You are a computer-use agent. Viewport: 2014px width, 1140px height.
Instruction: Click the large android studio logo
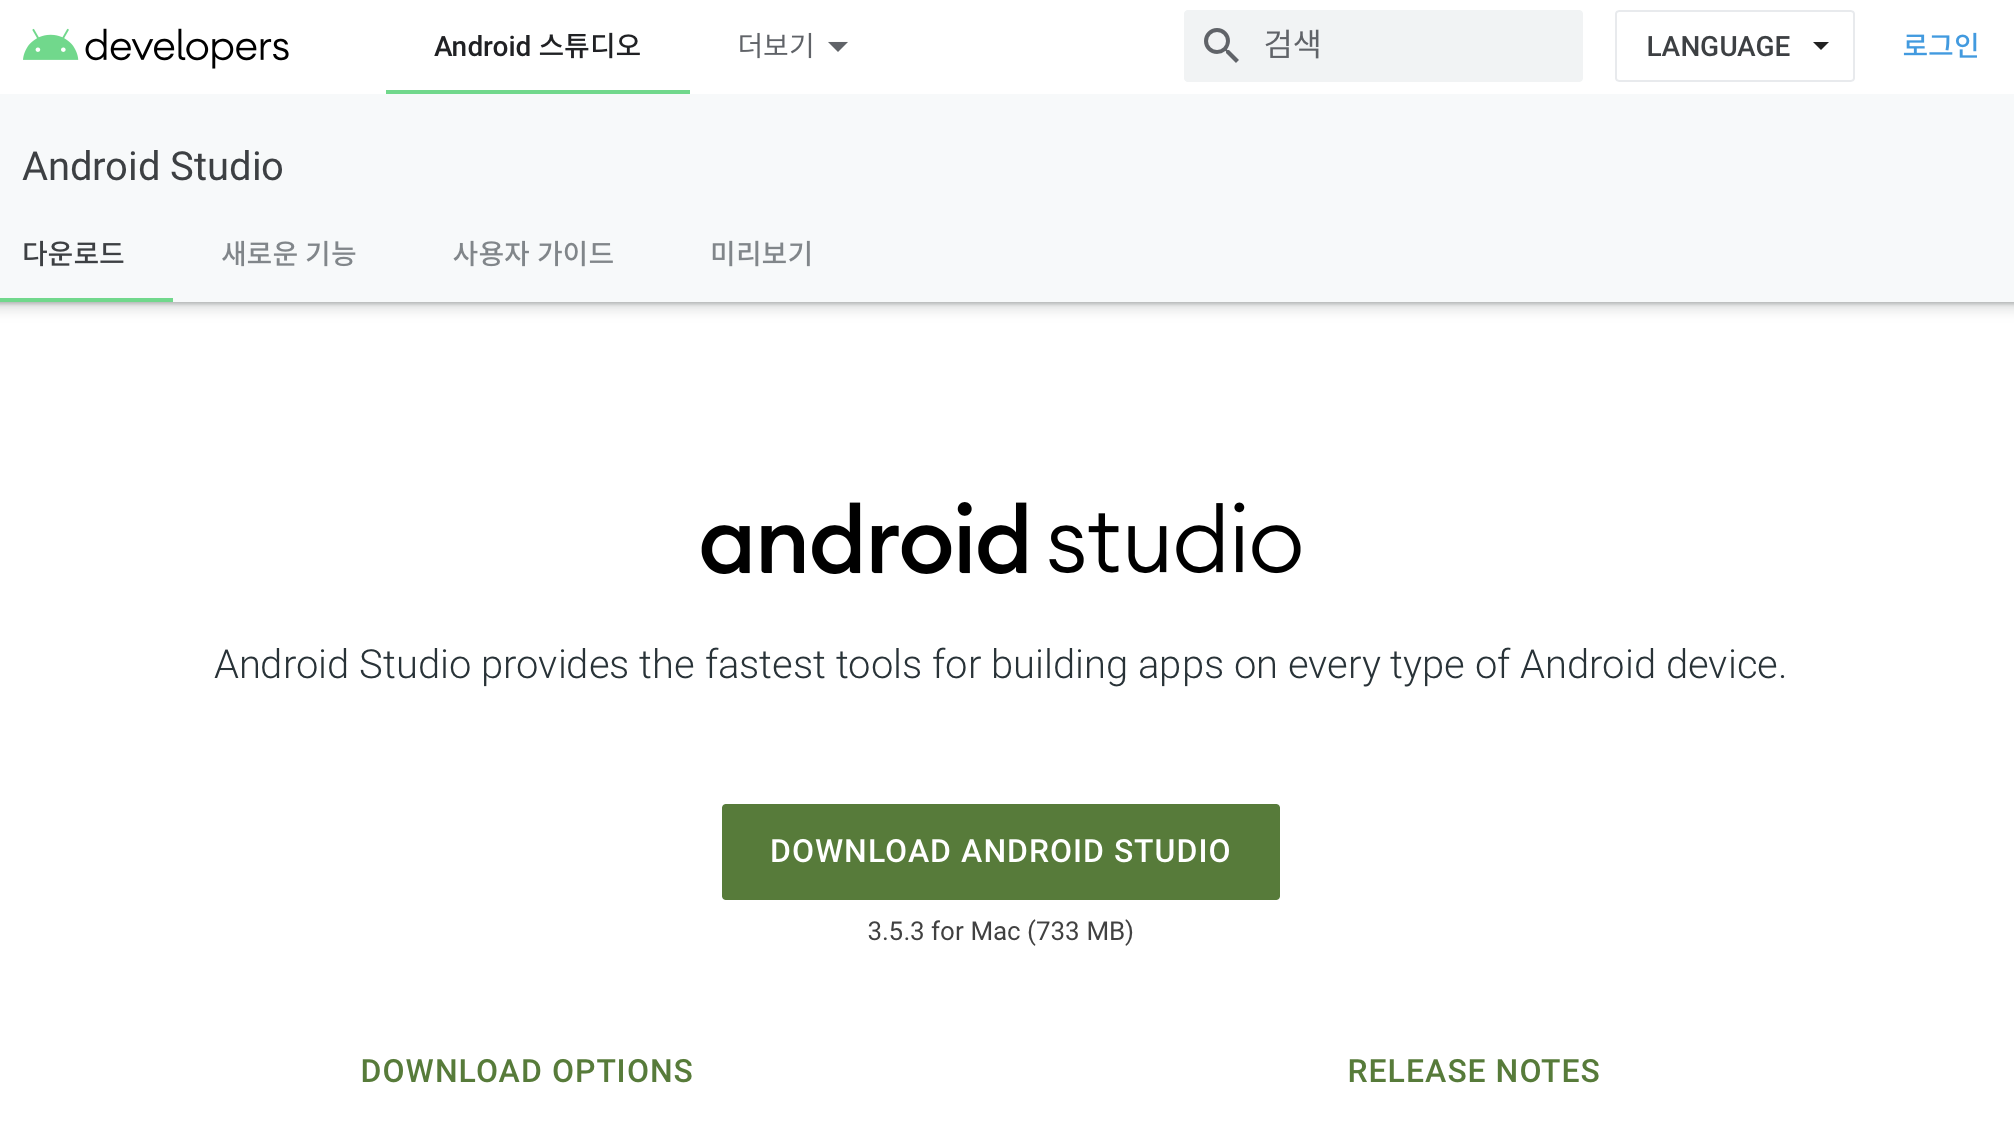click(x=1000, y=541)
